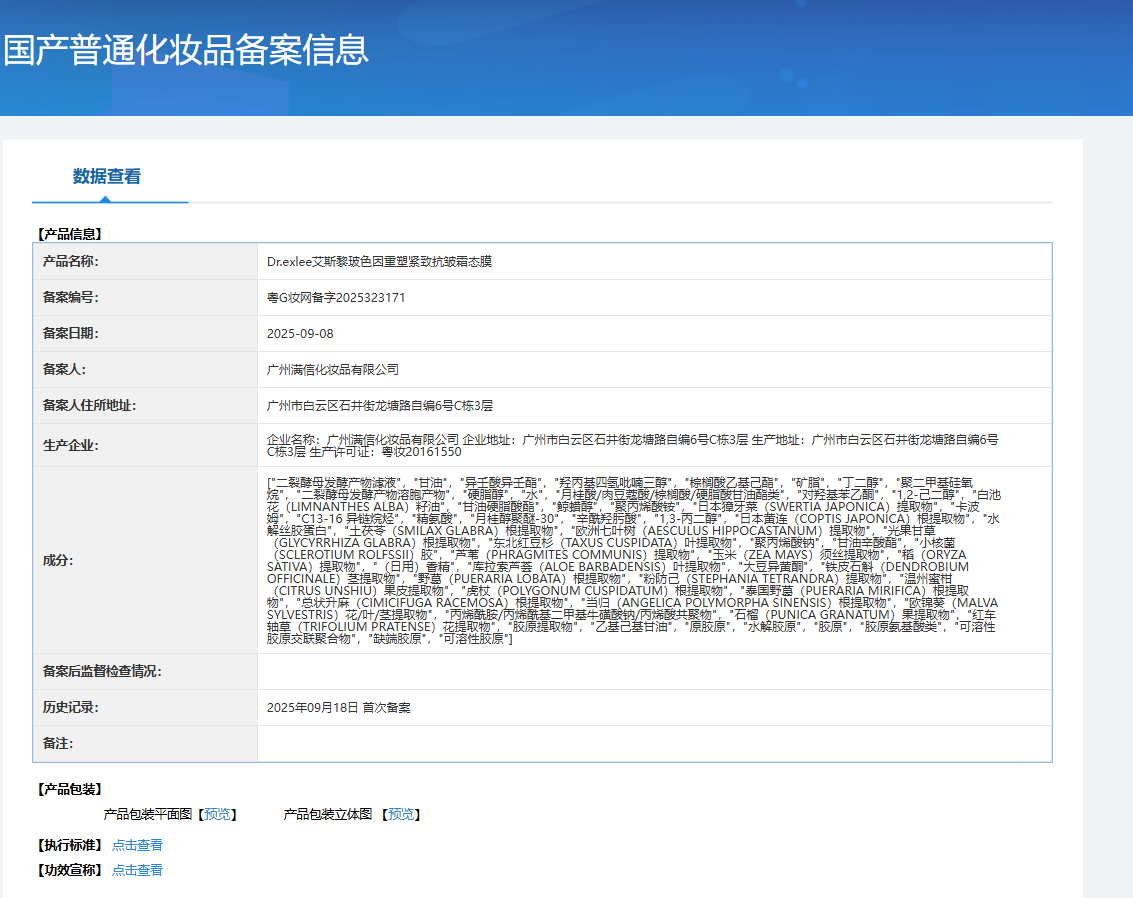Viewport: 1133px width, 898px height.
Task: Click the 备案人住所地址 address value
Action: [x=379, y=405]
